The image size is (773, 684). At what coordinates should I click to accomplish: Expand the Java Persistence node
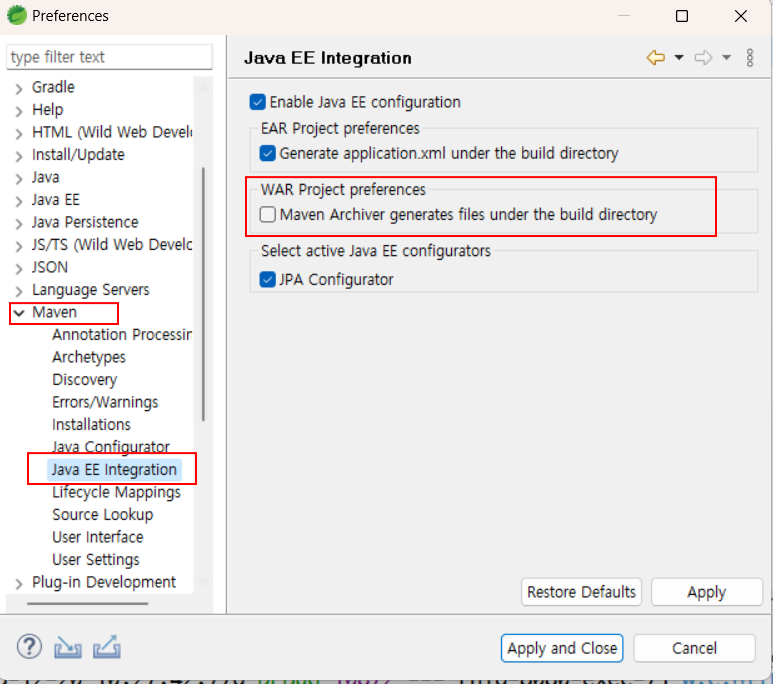(19, 223)
